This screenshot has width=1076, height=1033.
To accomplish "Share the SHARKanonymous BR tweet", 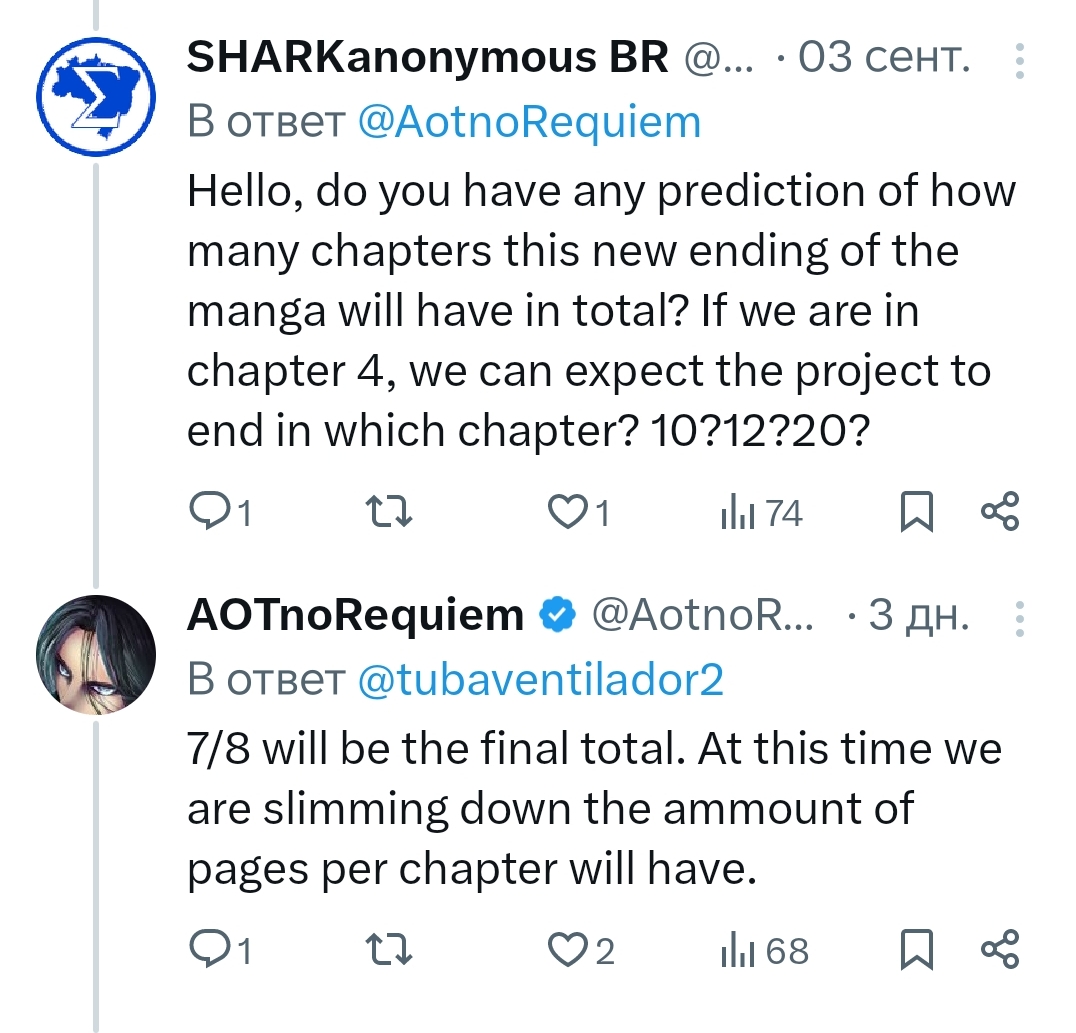I will pos(1000,514).
